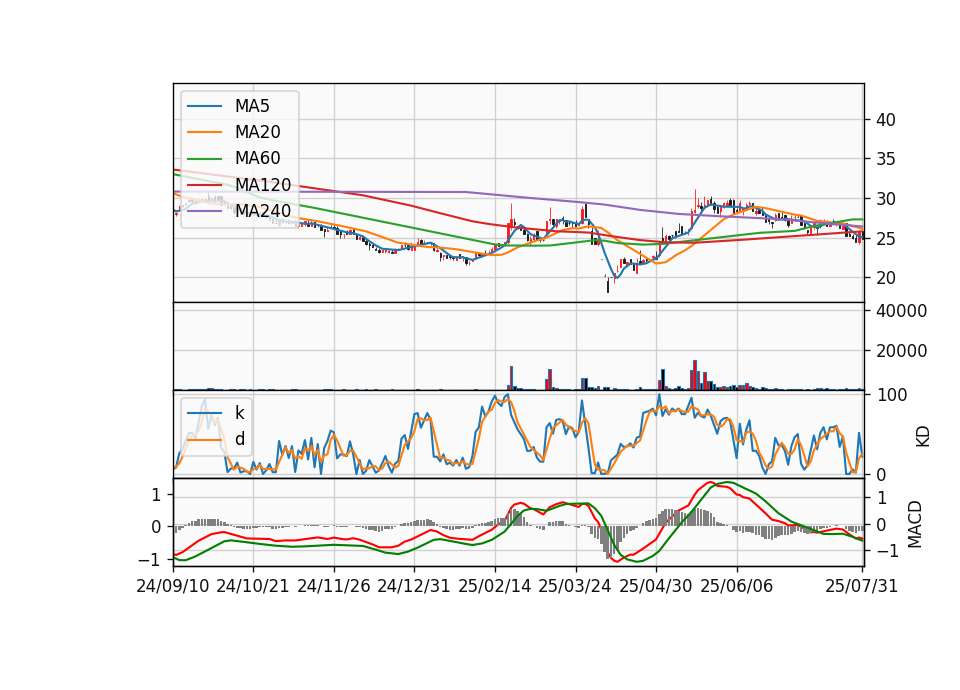
Task: Click the 25/04/30 date axis label
Action: tap(656, 586)
